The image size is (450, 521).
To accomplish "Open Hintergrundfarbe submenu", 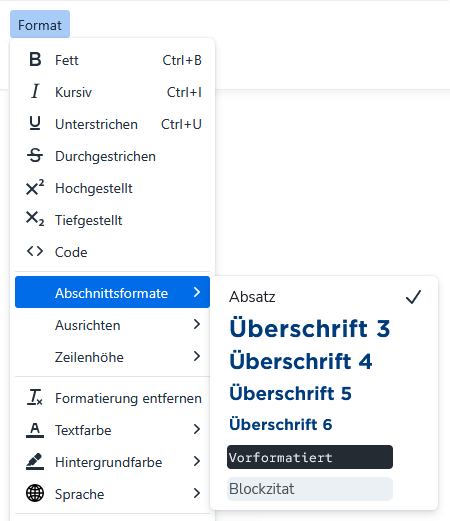I will coord(112,461).
